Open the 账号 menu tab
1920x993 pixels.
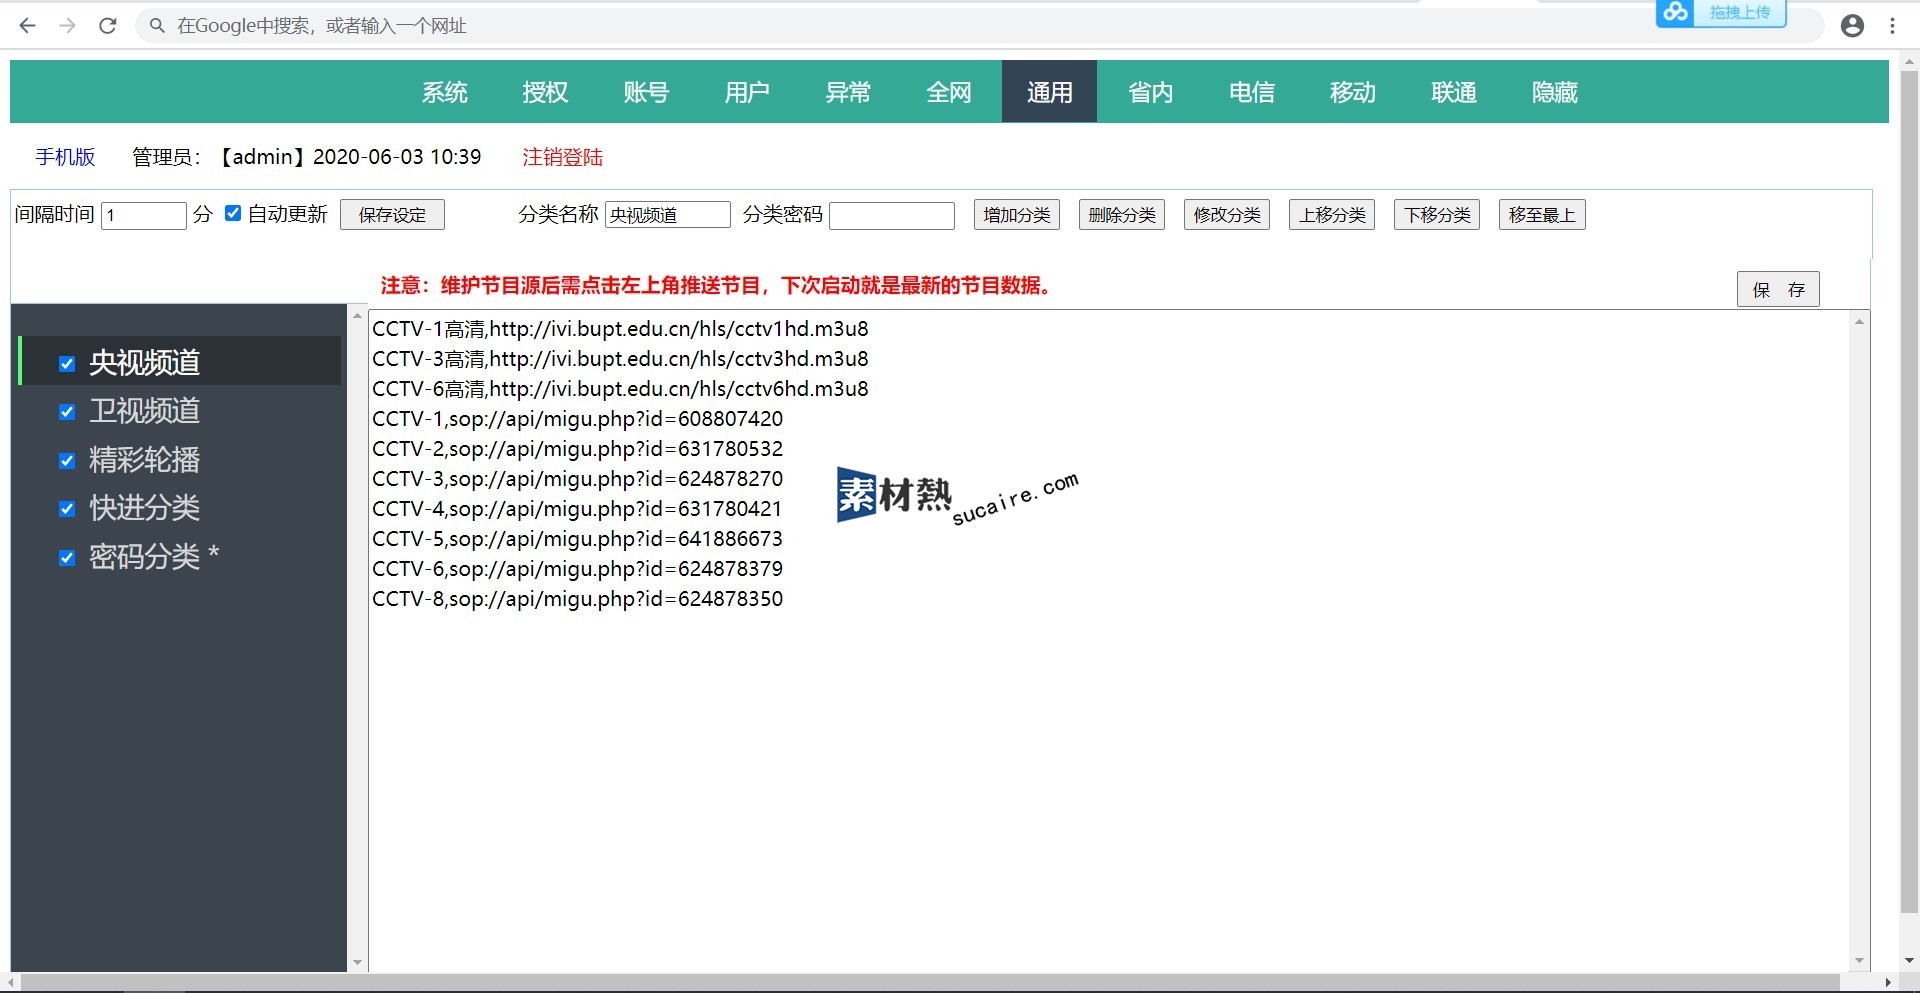coord(646,92)
